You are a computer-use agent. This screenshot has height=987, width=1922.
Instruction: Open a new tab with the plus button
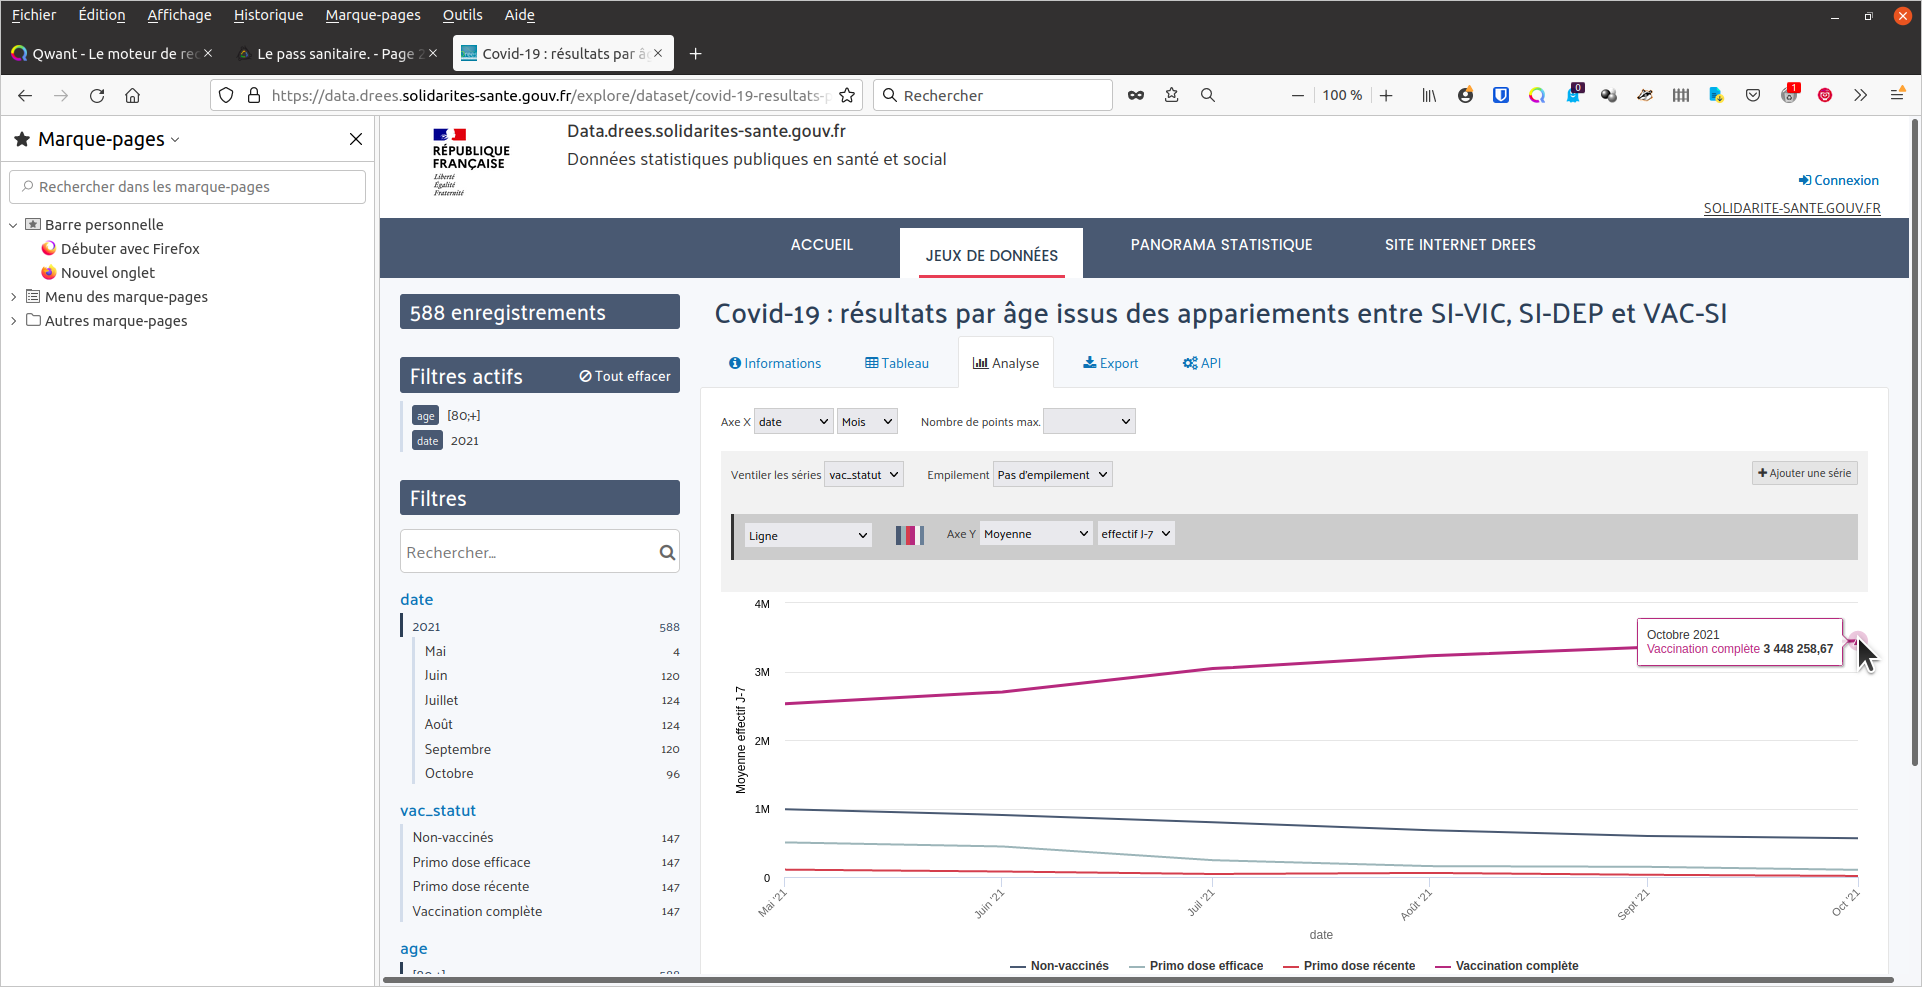696,54
